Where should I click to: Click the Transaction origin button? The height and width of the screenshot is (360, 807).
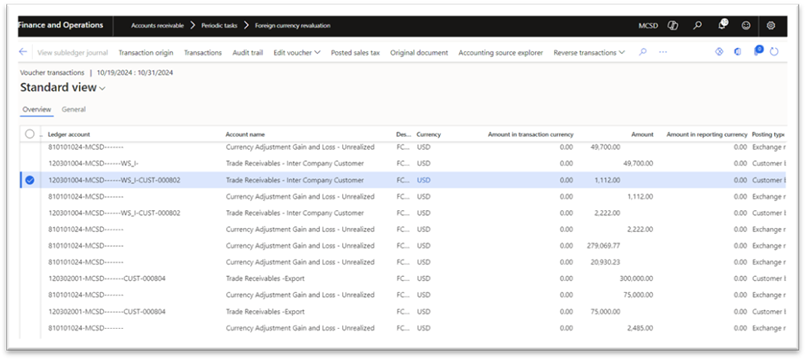pyautogui.click(x=146, y=53)
